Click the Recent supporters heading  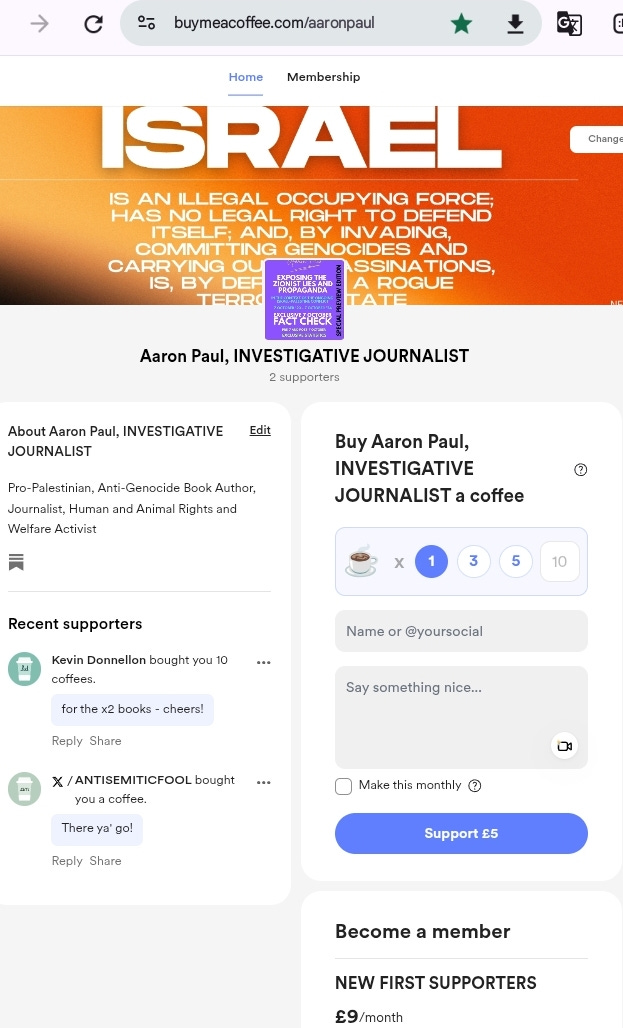pyautogui.click(x=75, y=624)
